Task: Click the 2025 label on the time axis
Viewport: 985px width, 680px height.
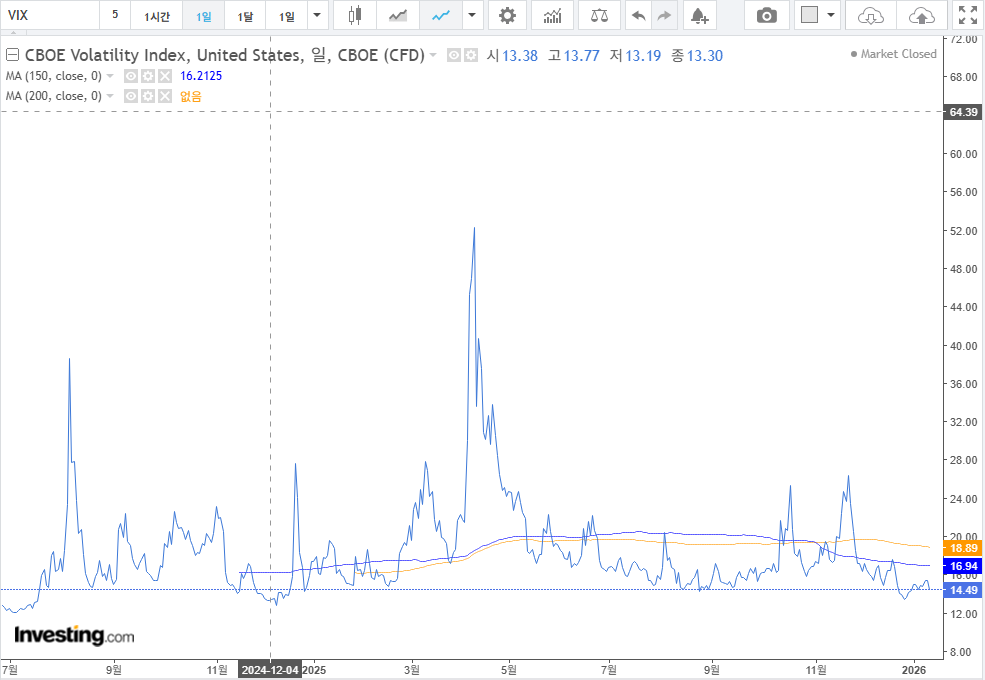Action: click(x=314, y=670)
